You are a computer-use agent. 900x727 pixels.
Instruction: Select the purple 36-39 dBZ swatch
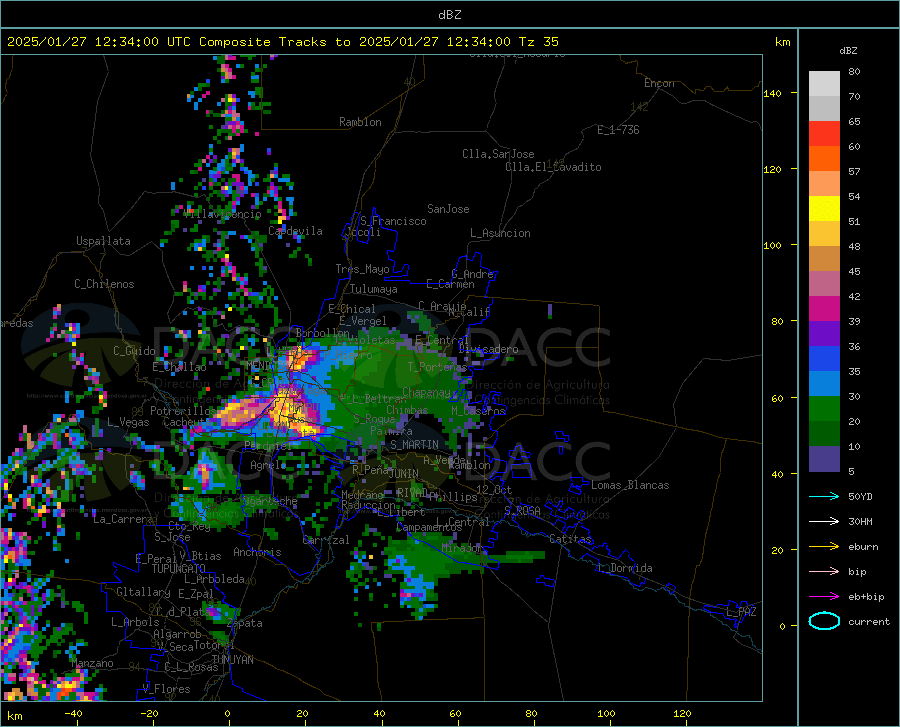tap(824, 334)
